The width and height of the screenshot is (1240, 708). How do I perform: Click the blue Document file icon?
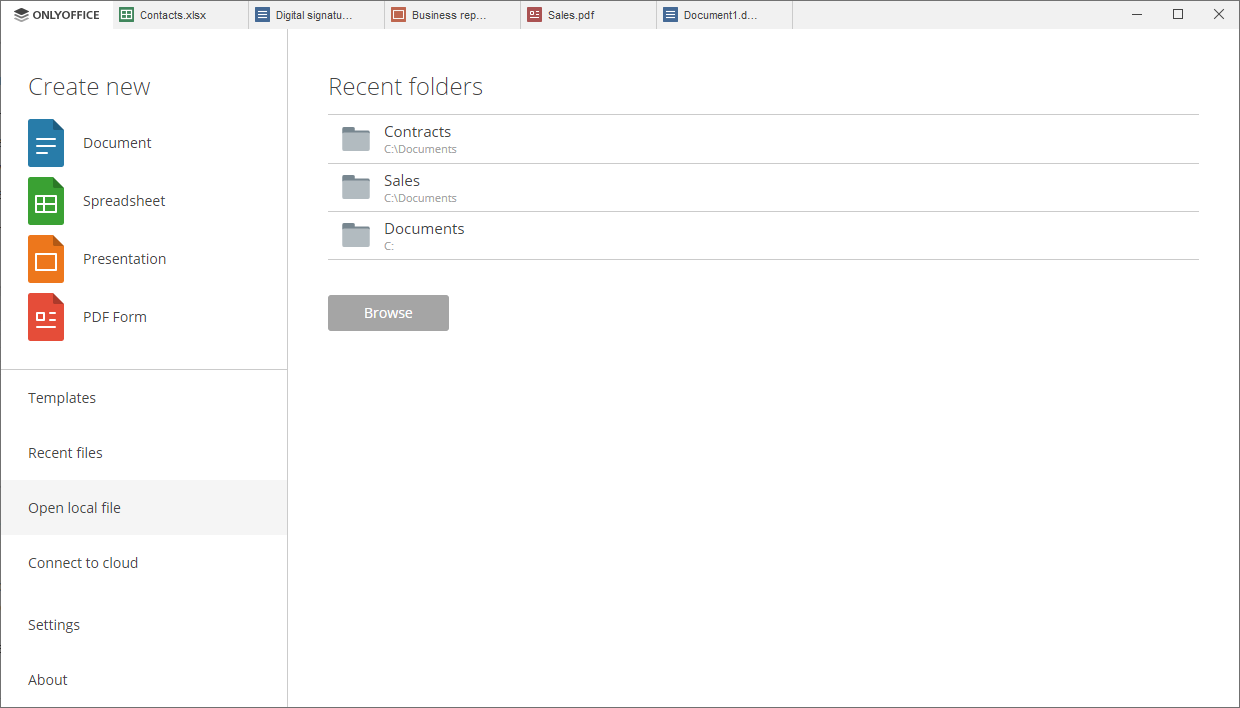point(46,143)
